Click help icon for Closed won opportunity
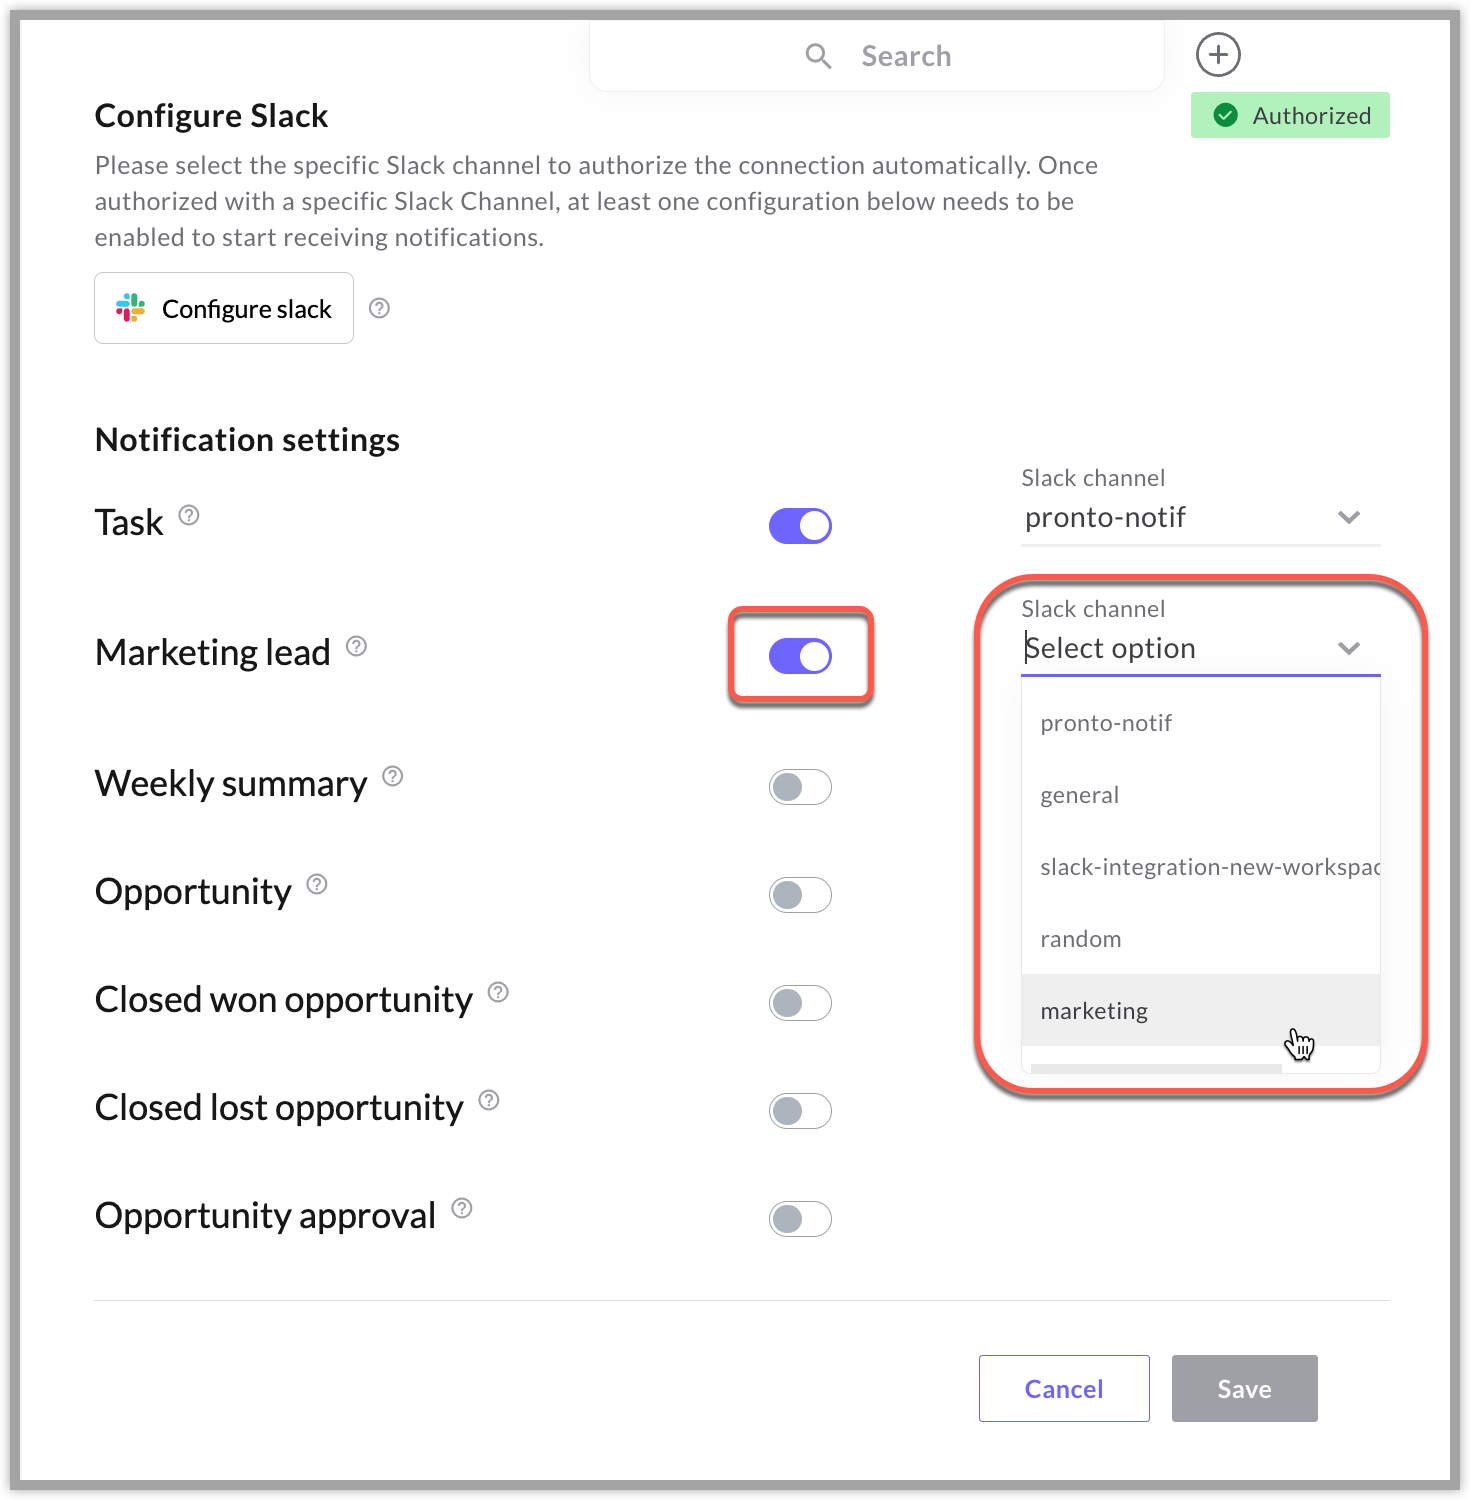Image resolution: width=1470 pixels, height=1500 pixels. 498,992
